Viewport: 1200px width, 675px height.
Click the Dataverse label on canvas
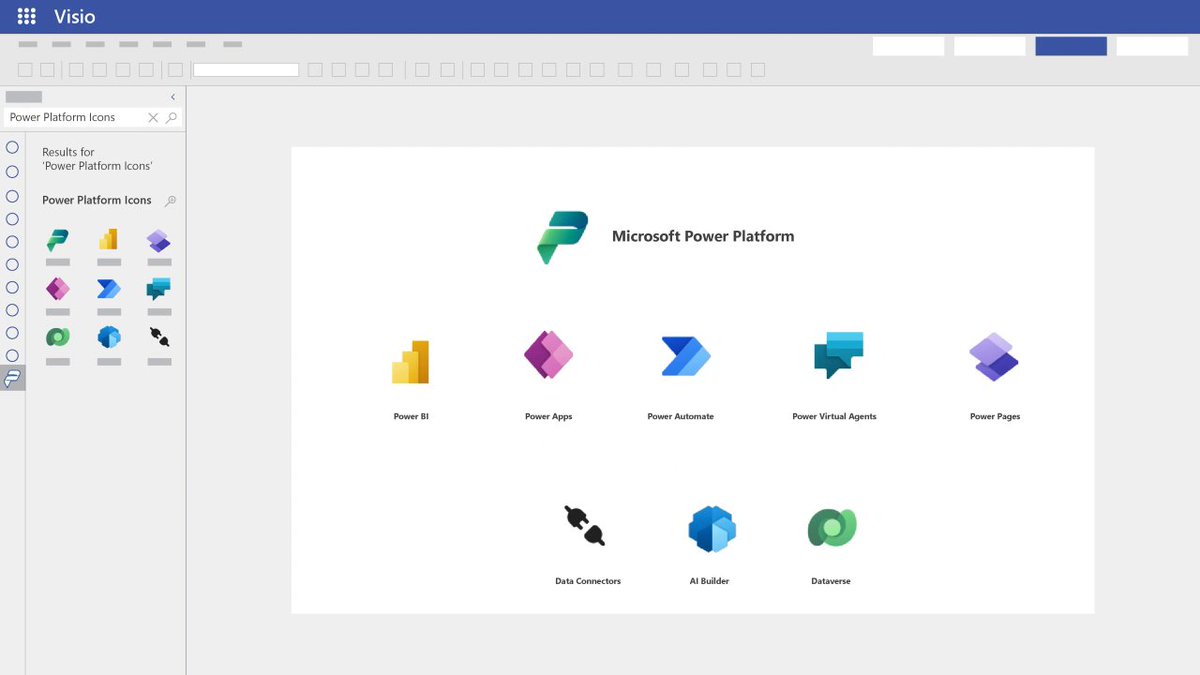click(831, 581)
